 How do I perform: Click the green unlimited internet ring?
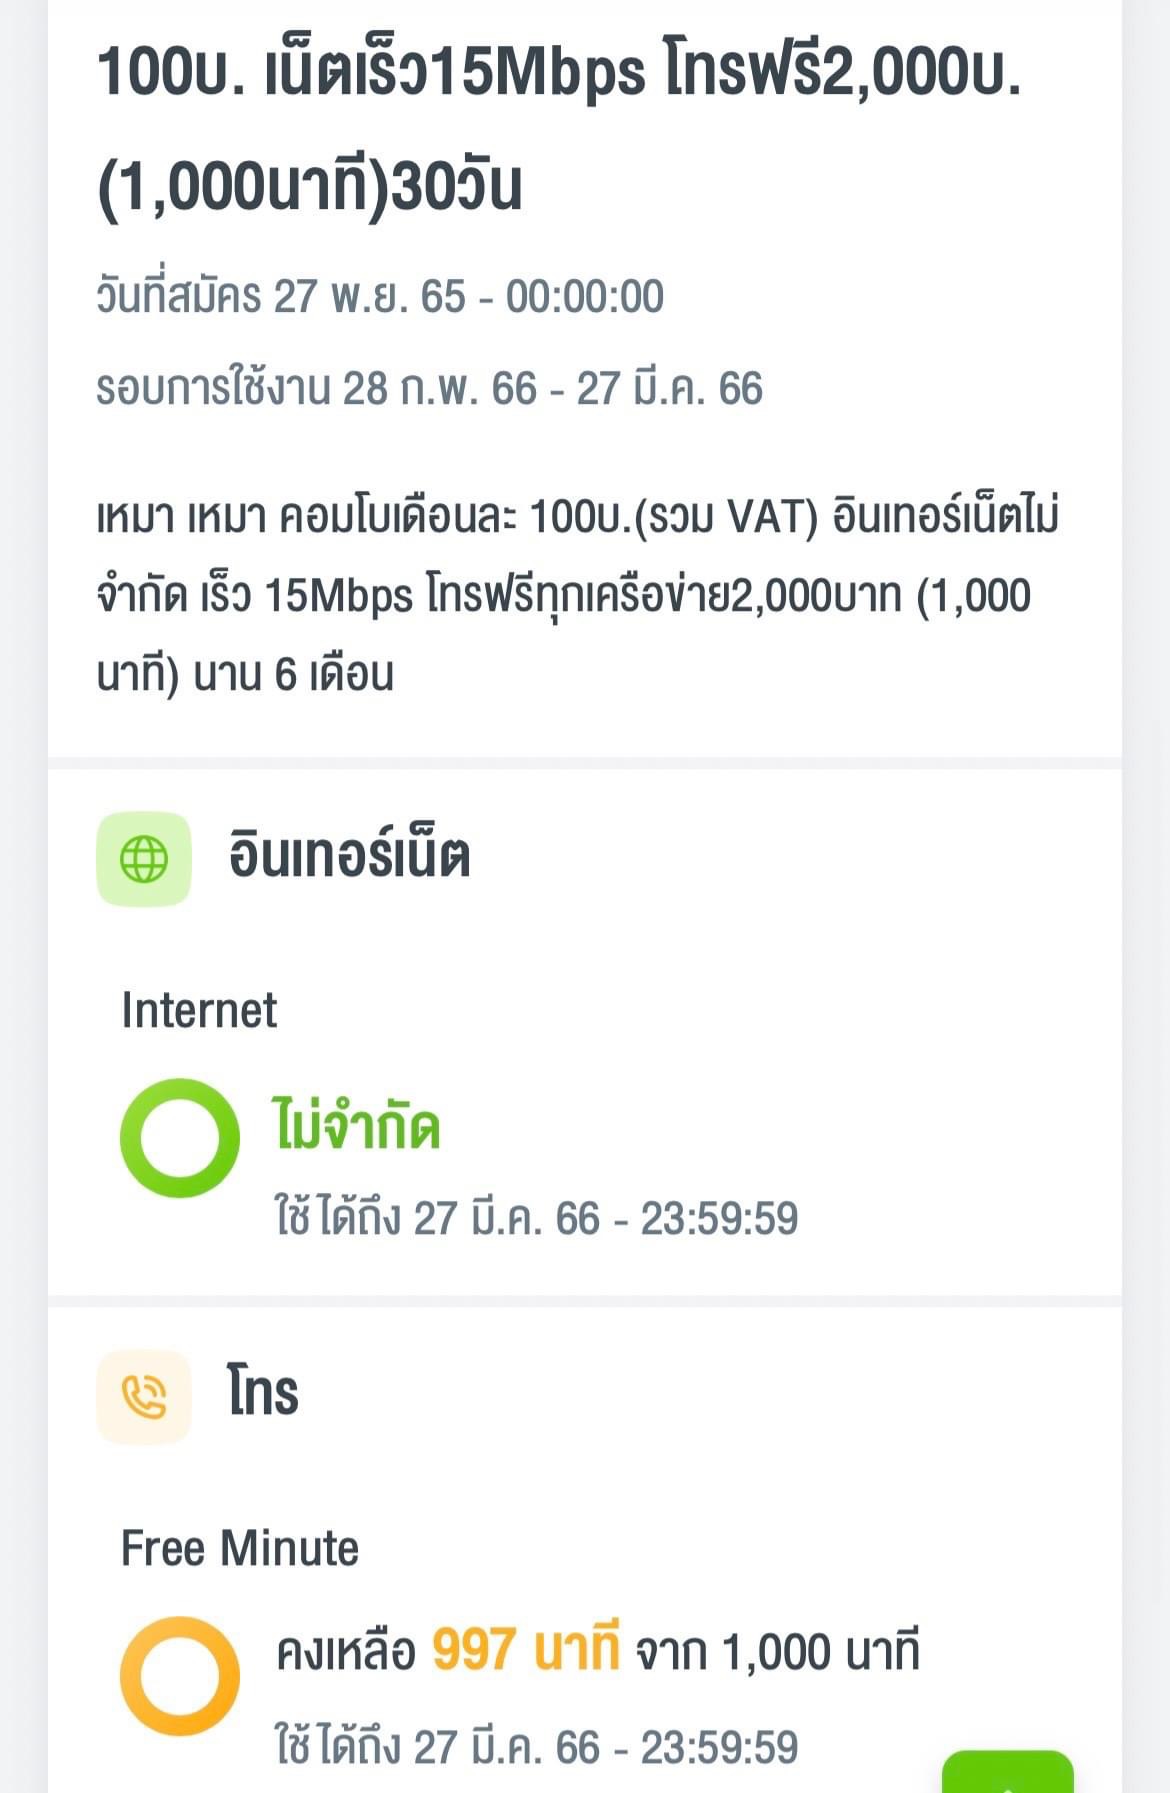click(x=180, y=1138)
